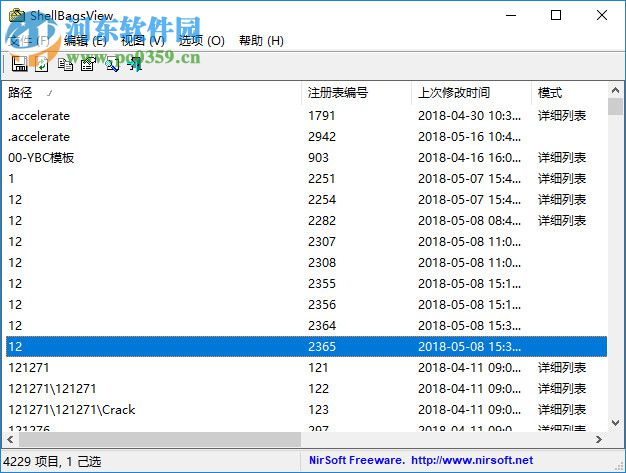Select the row with path 1

tap(307, 179)
